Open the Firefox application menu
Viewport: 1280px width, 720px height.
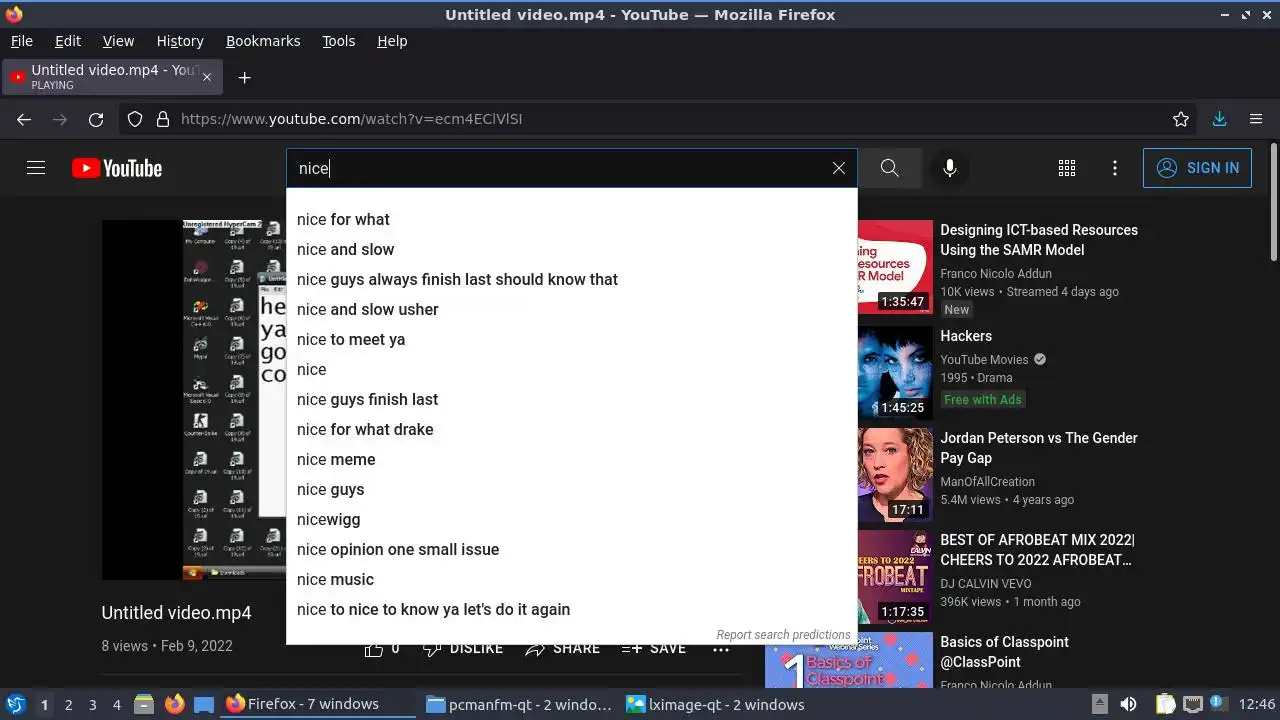(x=1256, y=119)
